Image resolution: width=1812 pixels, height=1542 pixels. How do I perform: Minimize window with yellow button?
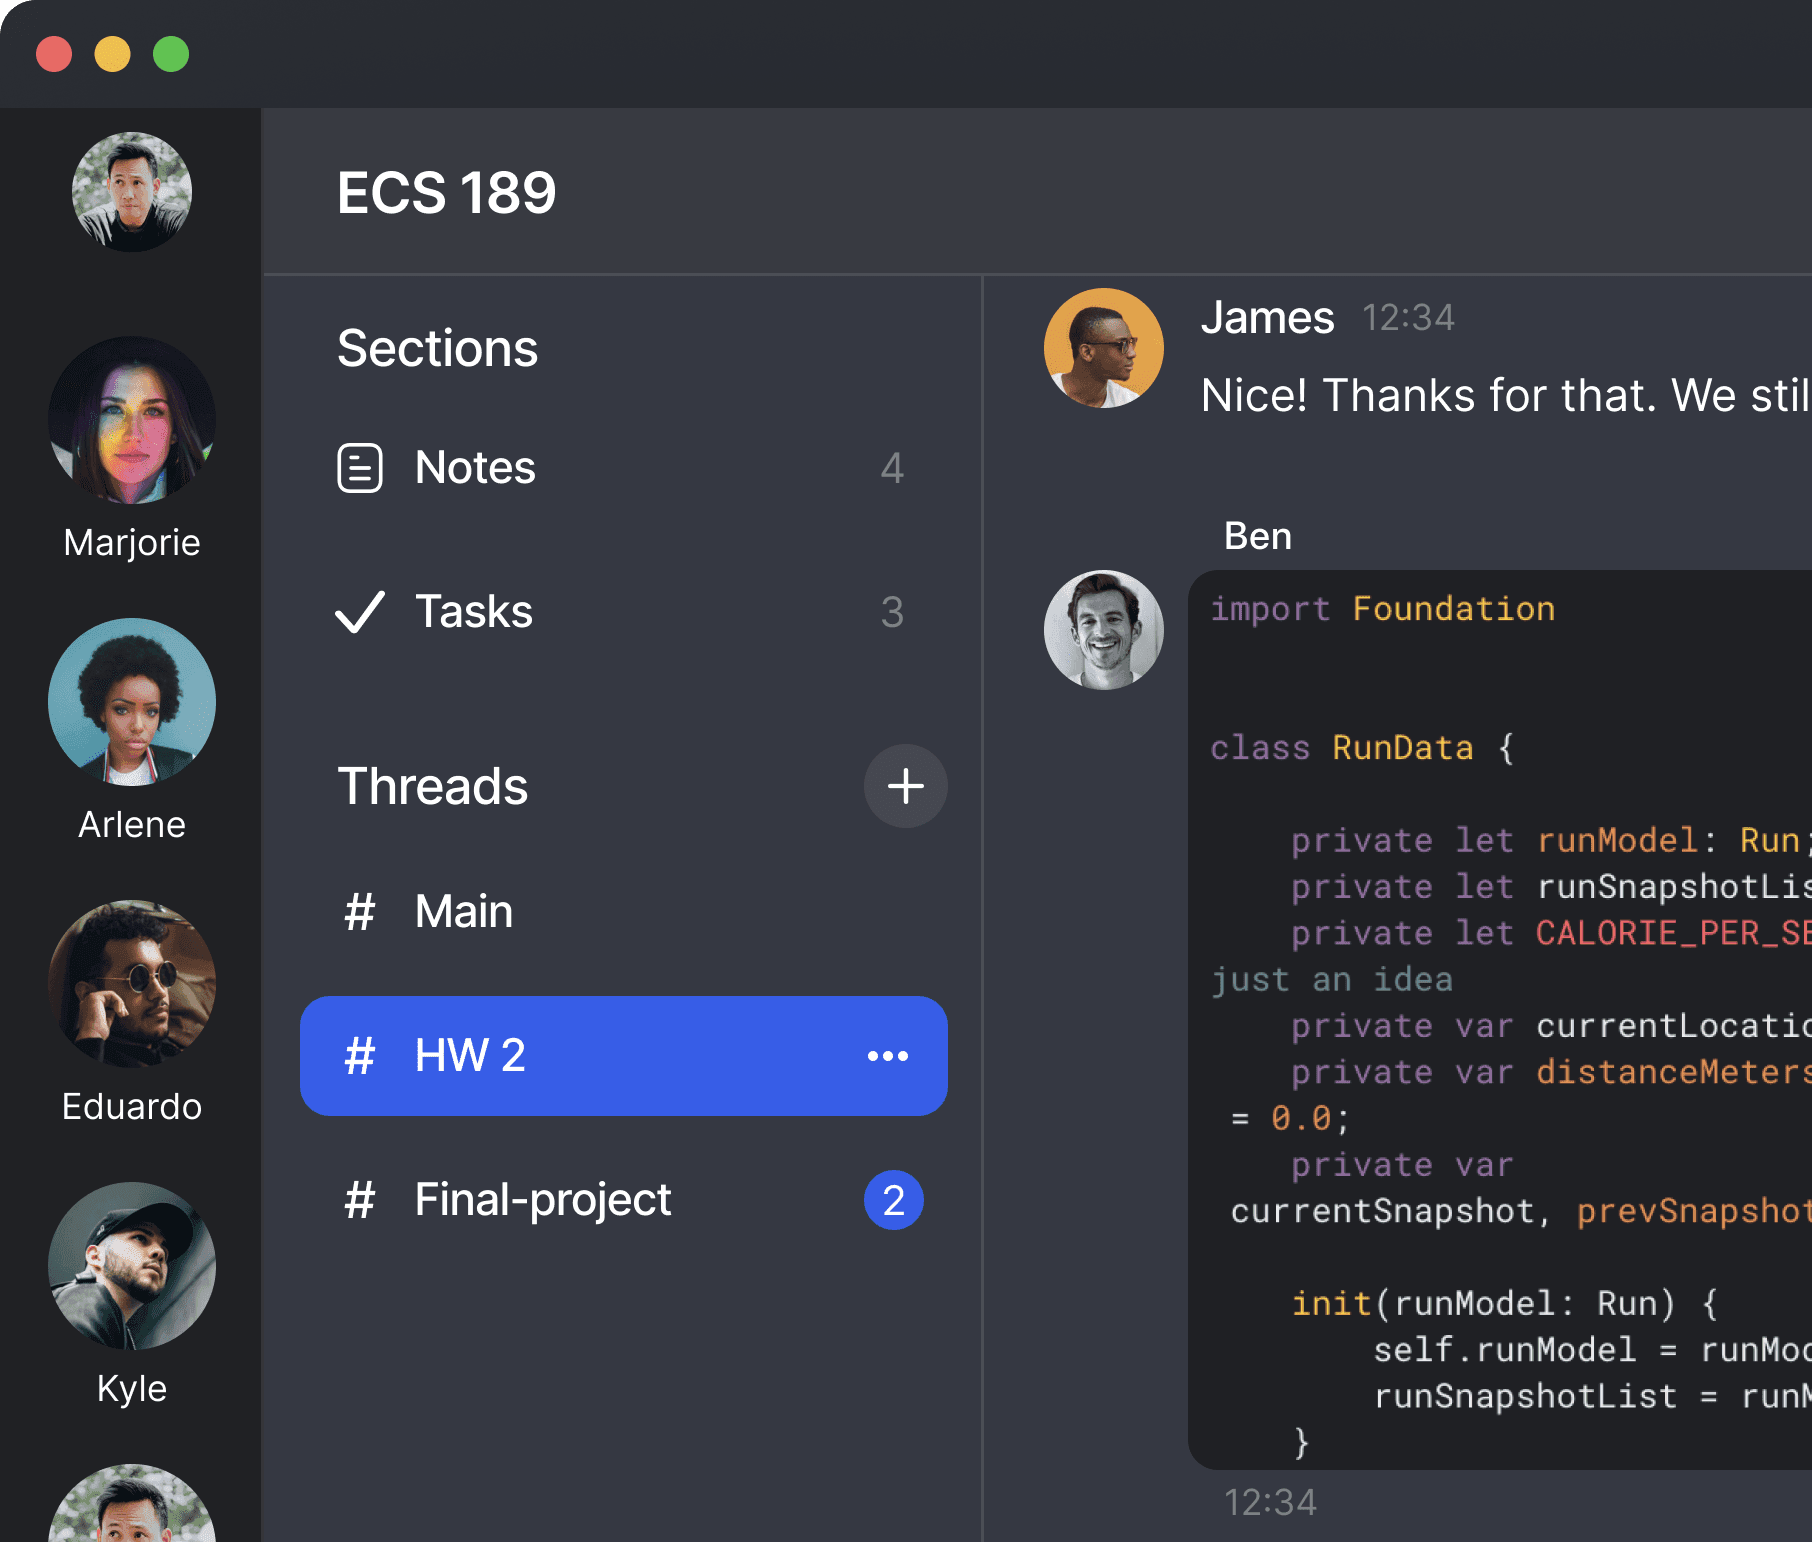click(112, 54)
